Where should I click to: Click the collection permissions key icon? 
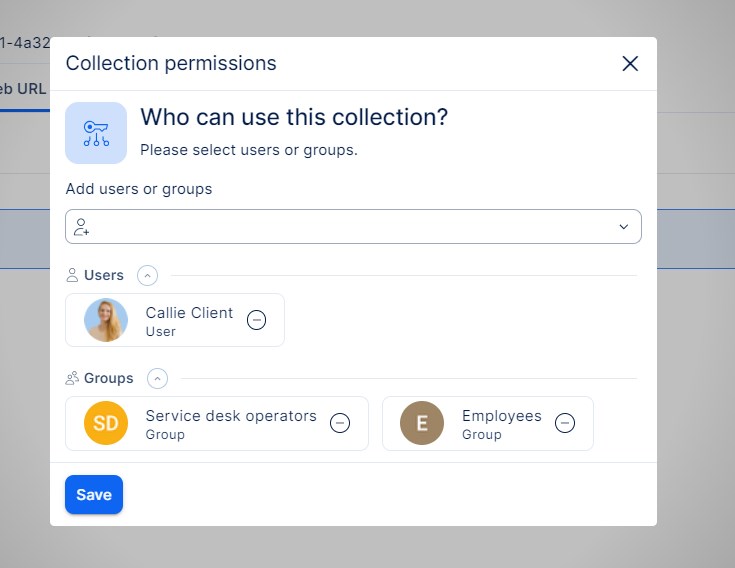[x=96, y=133]
